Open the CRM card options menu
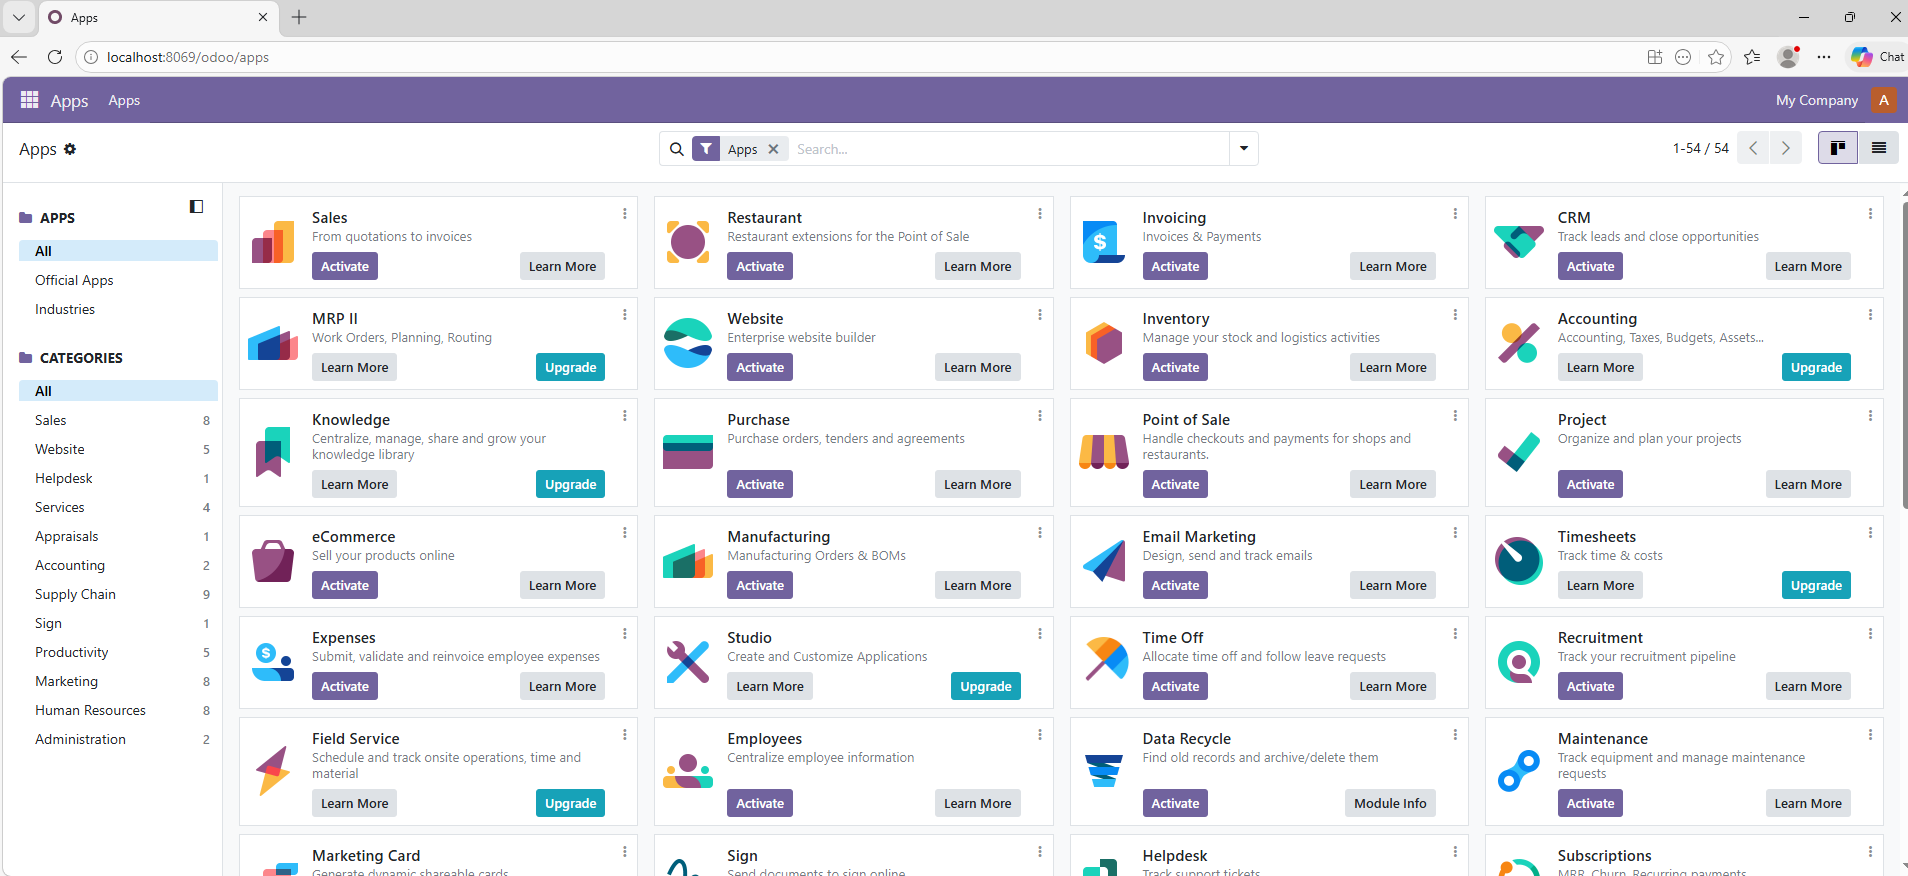1908x876 pixels. [x=1870, y=214]
